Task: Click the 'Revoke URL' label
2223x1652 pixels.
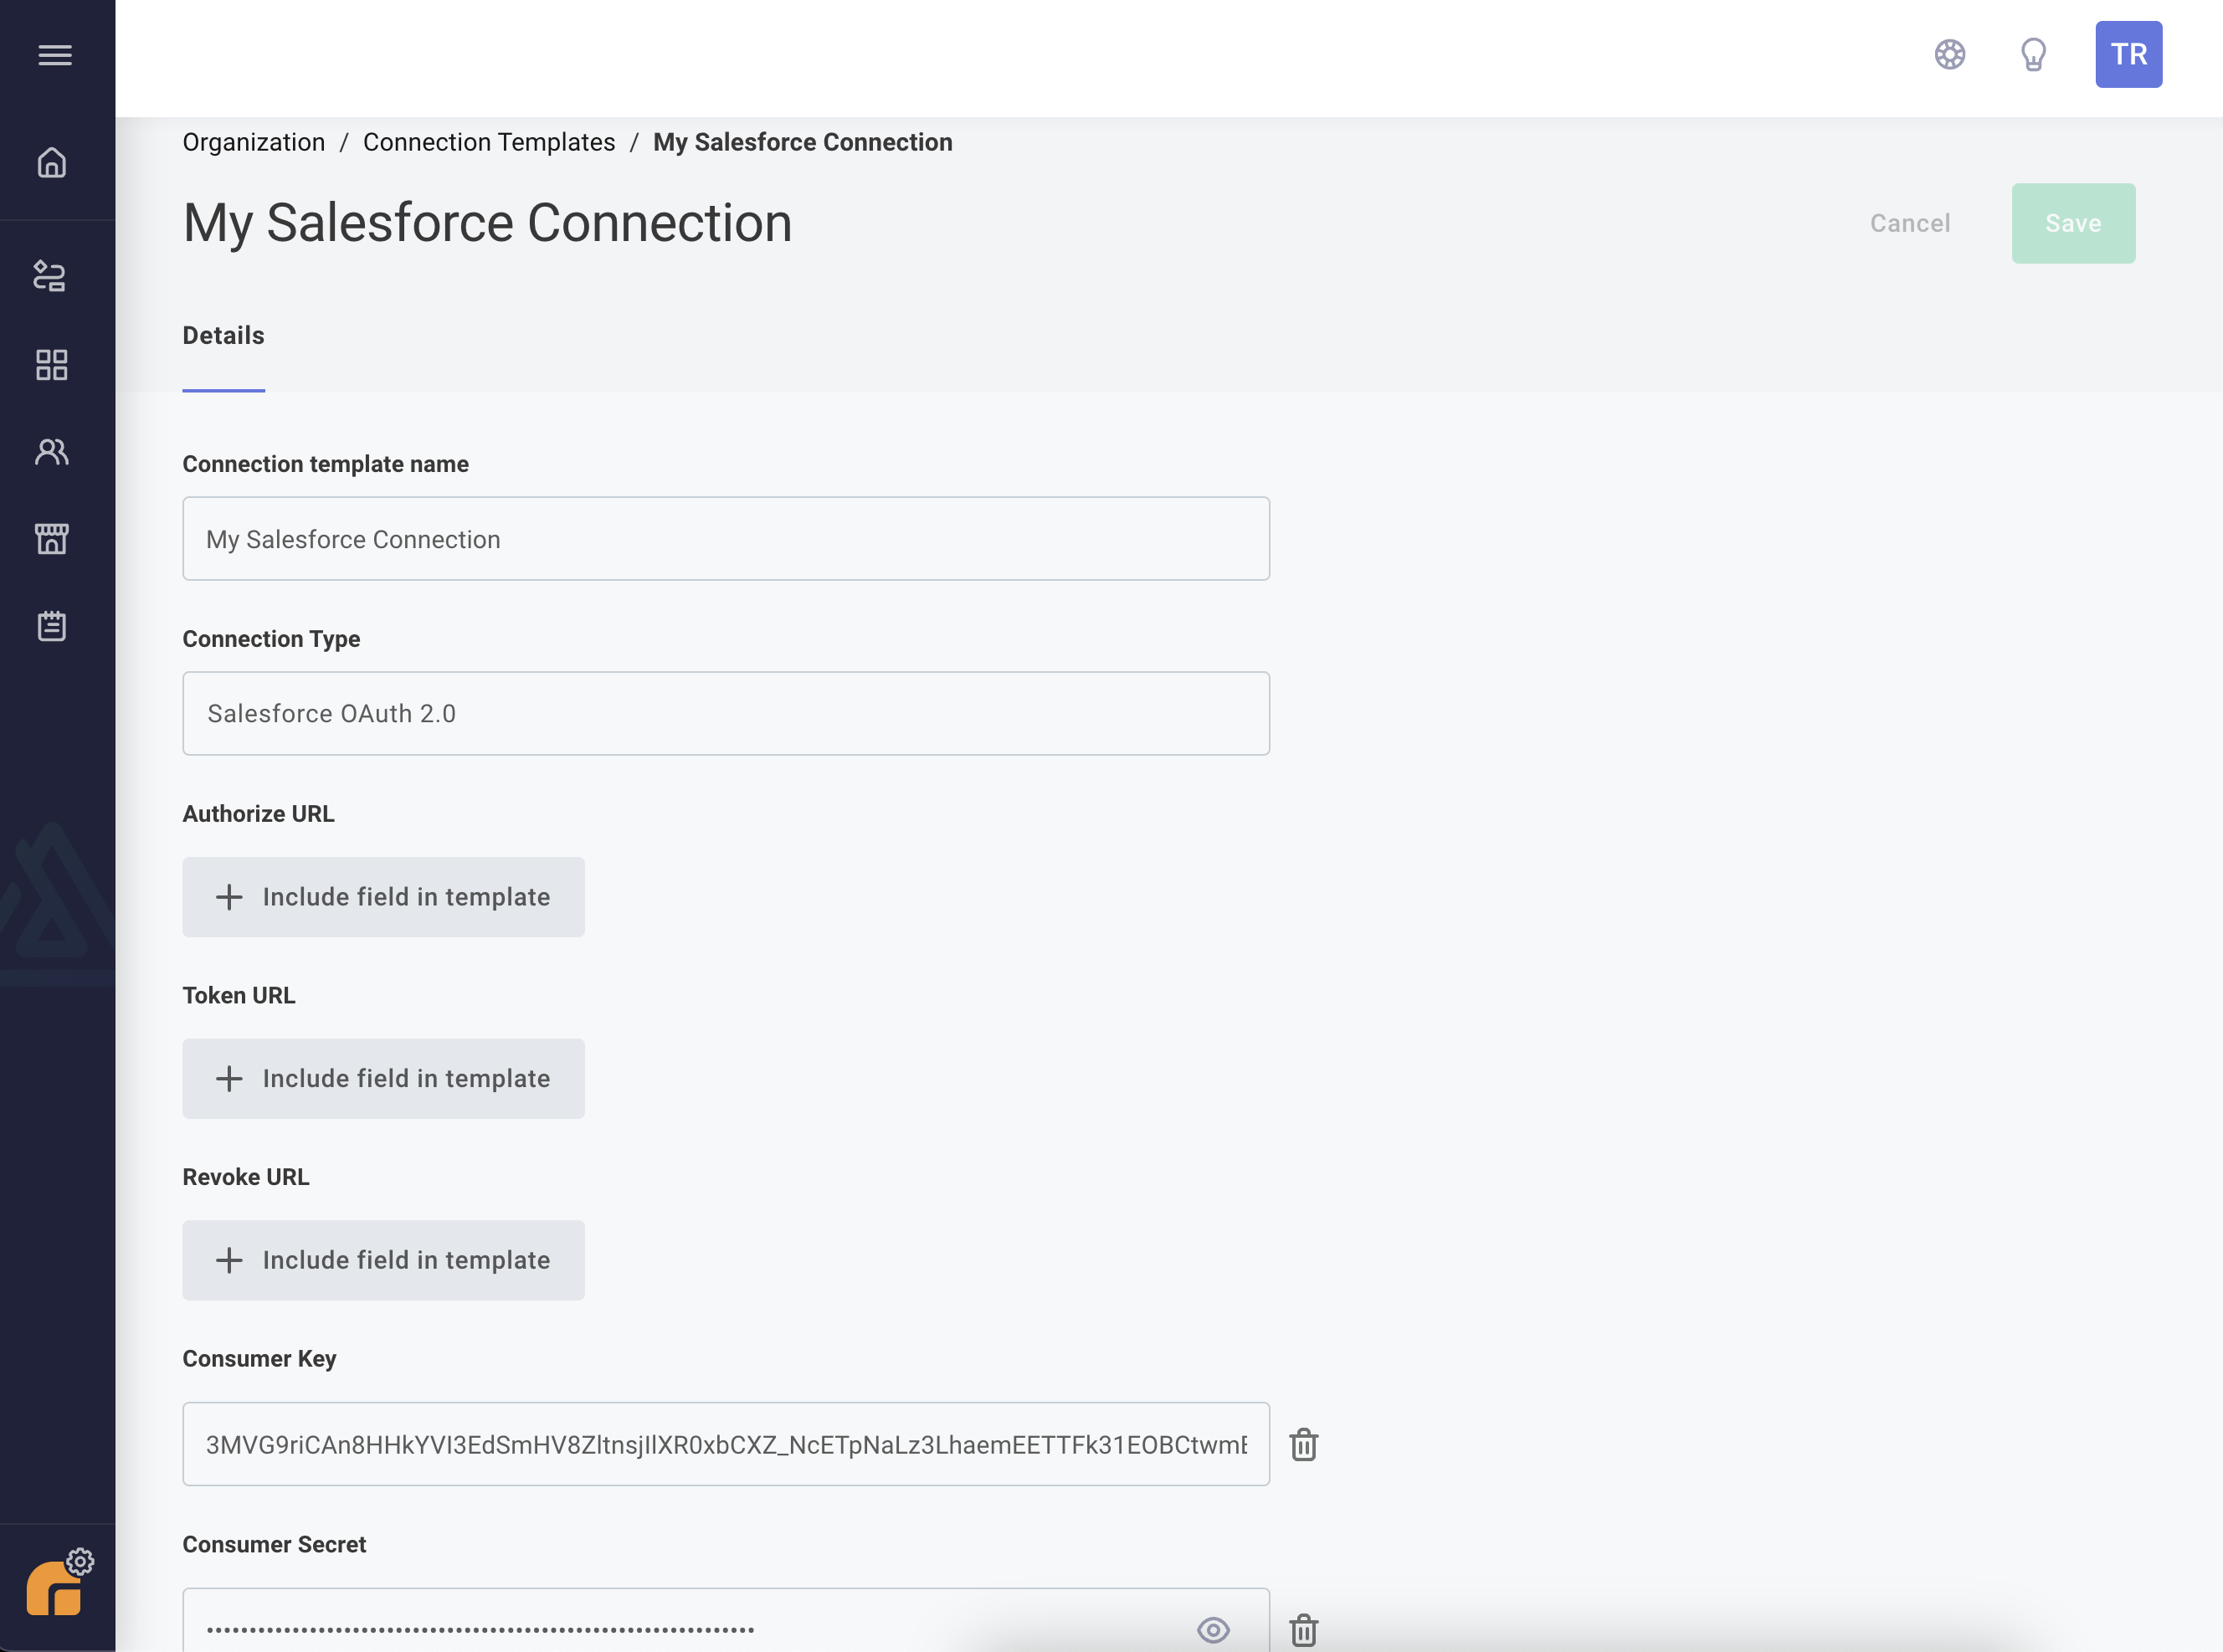Action: [245, 1177]
